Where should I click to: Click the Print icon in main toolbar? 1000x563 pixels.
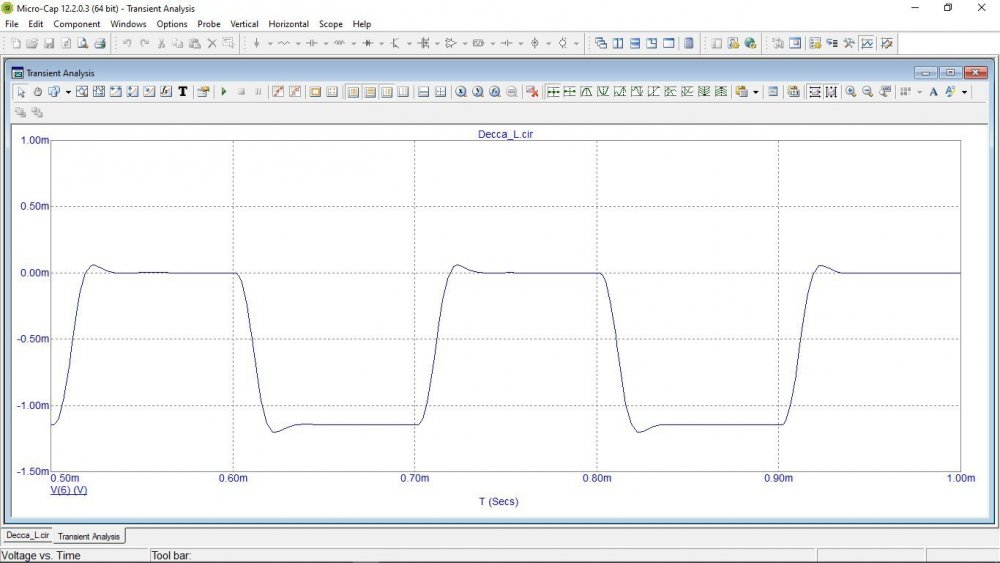tap(100, 44)
